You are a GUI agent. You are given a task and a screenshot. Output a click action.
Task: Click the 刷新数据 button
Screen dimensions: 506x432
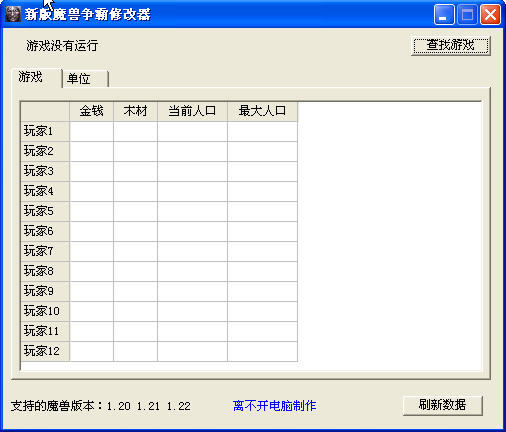coord(443,405)
